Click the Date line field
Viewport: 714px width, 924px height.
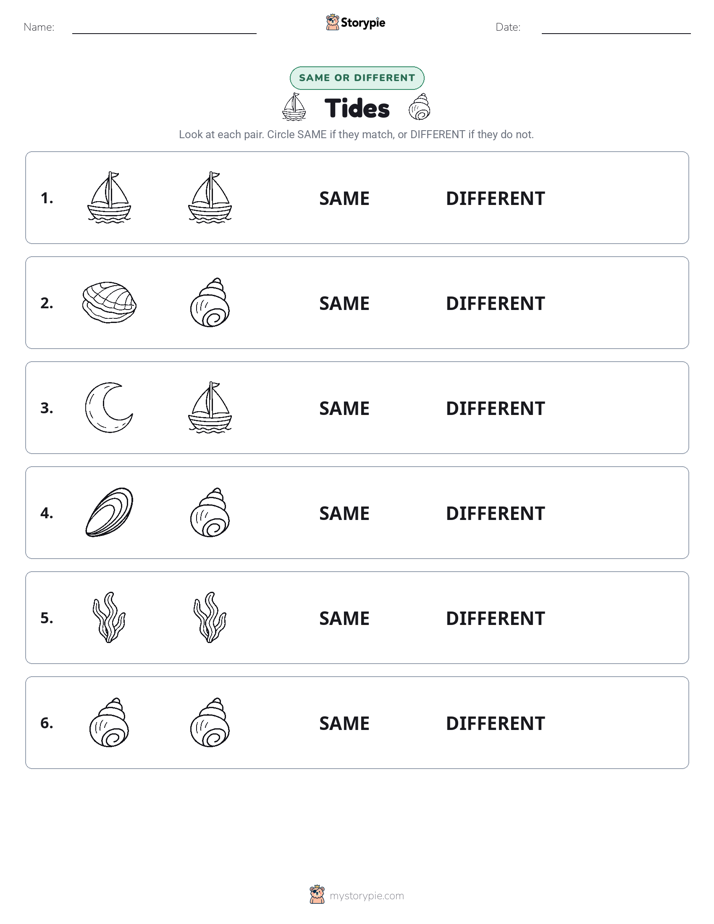616,27
